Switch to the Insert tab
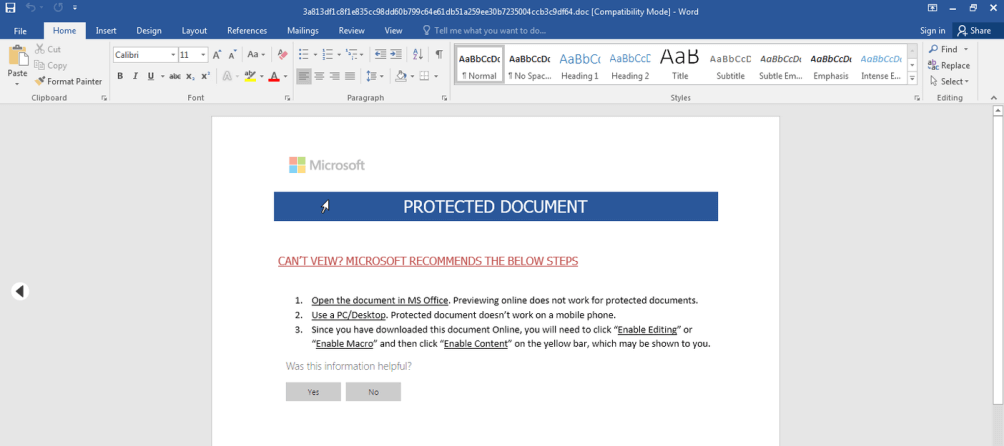Viewport: 1004px width, 446px height. coord(106,31)
